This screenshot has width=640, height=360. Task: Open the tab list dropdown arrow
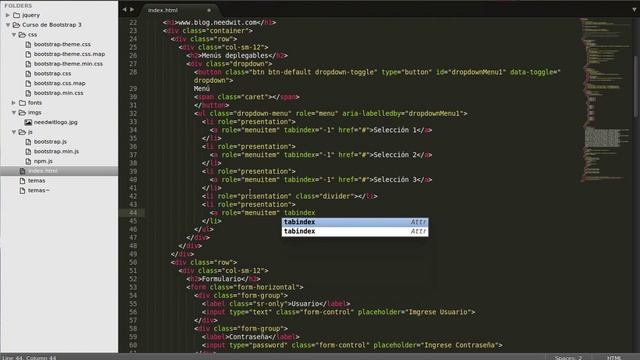[634, 9]
